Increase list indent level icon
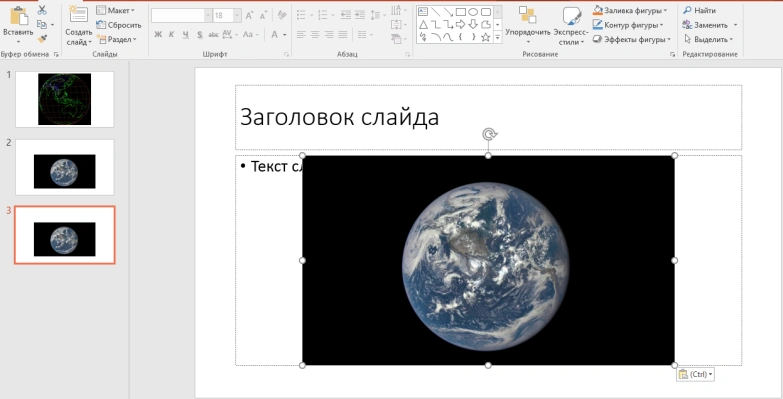 point(360,15)
